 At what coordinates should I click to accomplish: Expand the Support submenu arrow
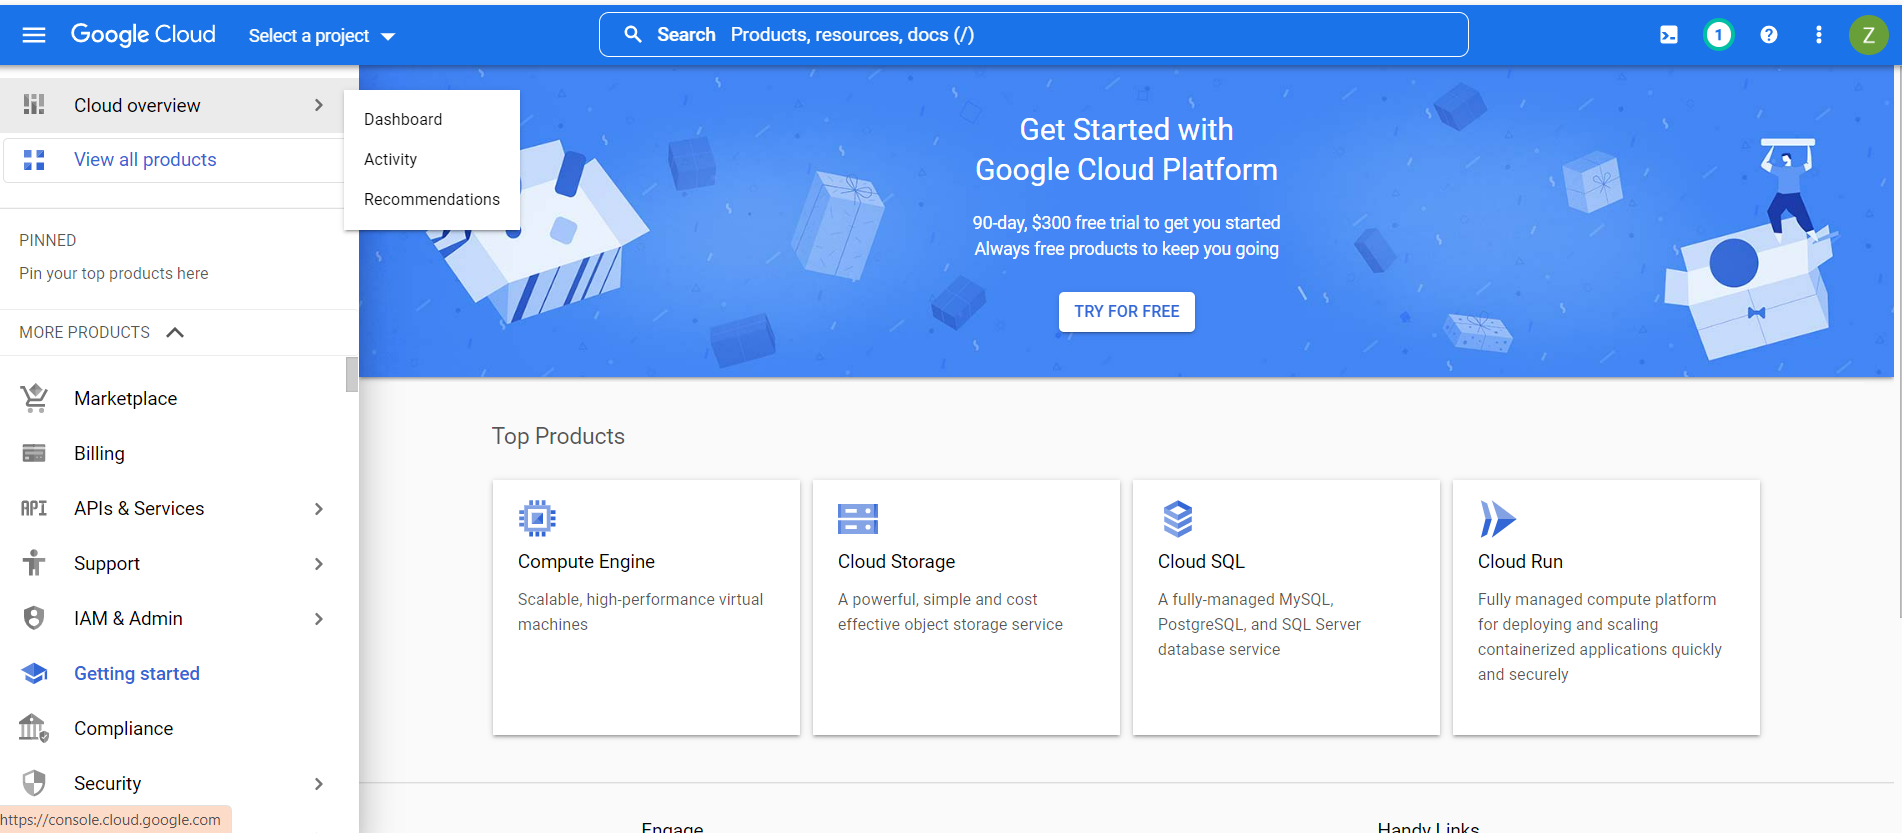[319, 564]
